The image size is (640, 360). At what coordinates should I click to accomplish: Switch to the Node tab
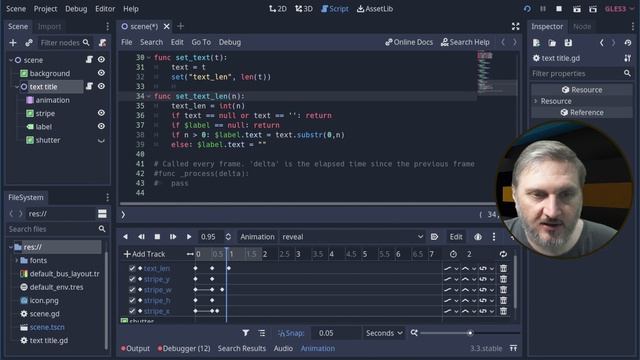pos(582,27)
